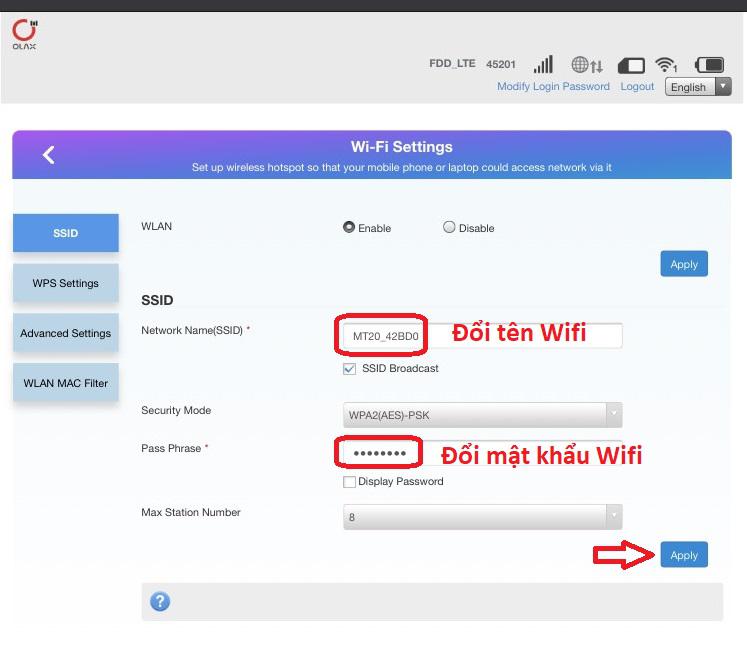
Task: Click the battery level icon
Action: pos(709,65)
